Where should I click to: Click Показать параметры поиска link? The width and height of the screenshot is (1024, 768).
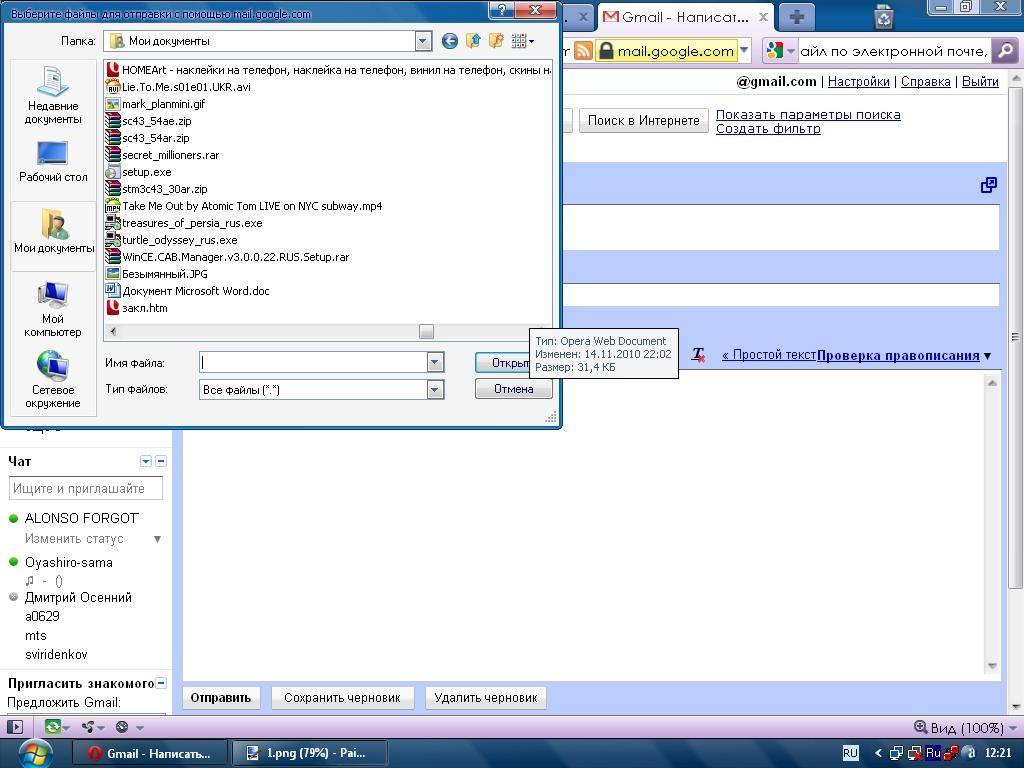click(808, 114)
